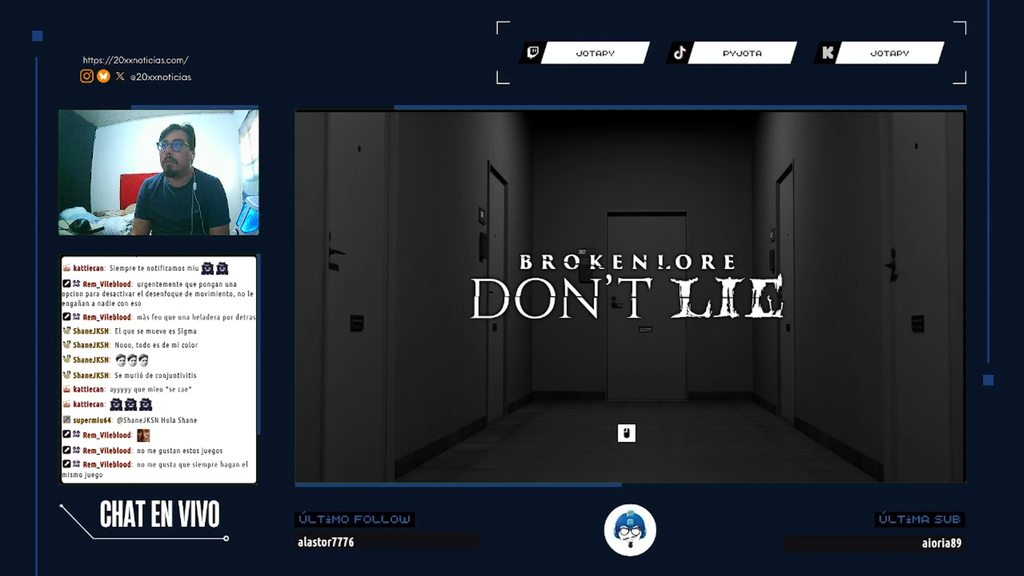Click the mouse prompt icon in the game
The height and width of the screenshot is (576, 1024).
(x=626, y=433)
